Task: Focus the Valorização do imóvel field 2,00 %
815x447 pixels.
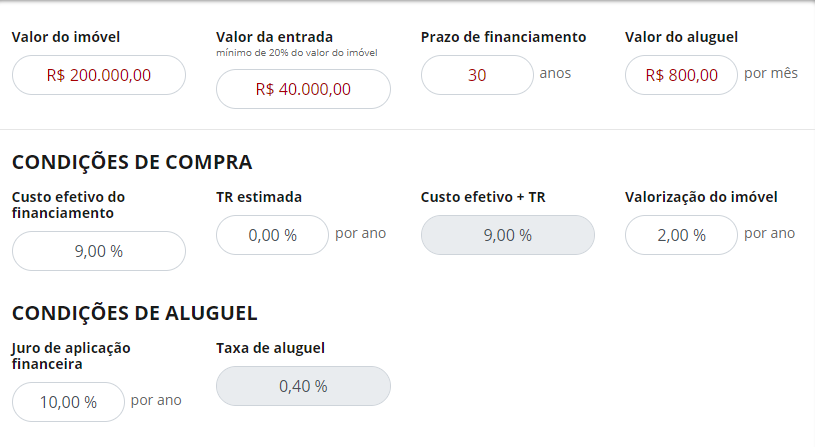Action: pyautogui.click(x=681, y=235)
